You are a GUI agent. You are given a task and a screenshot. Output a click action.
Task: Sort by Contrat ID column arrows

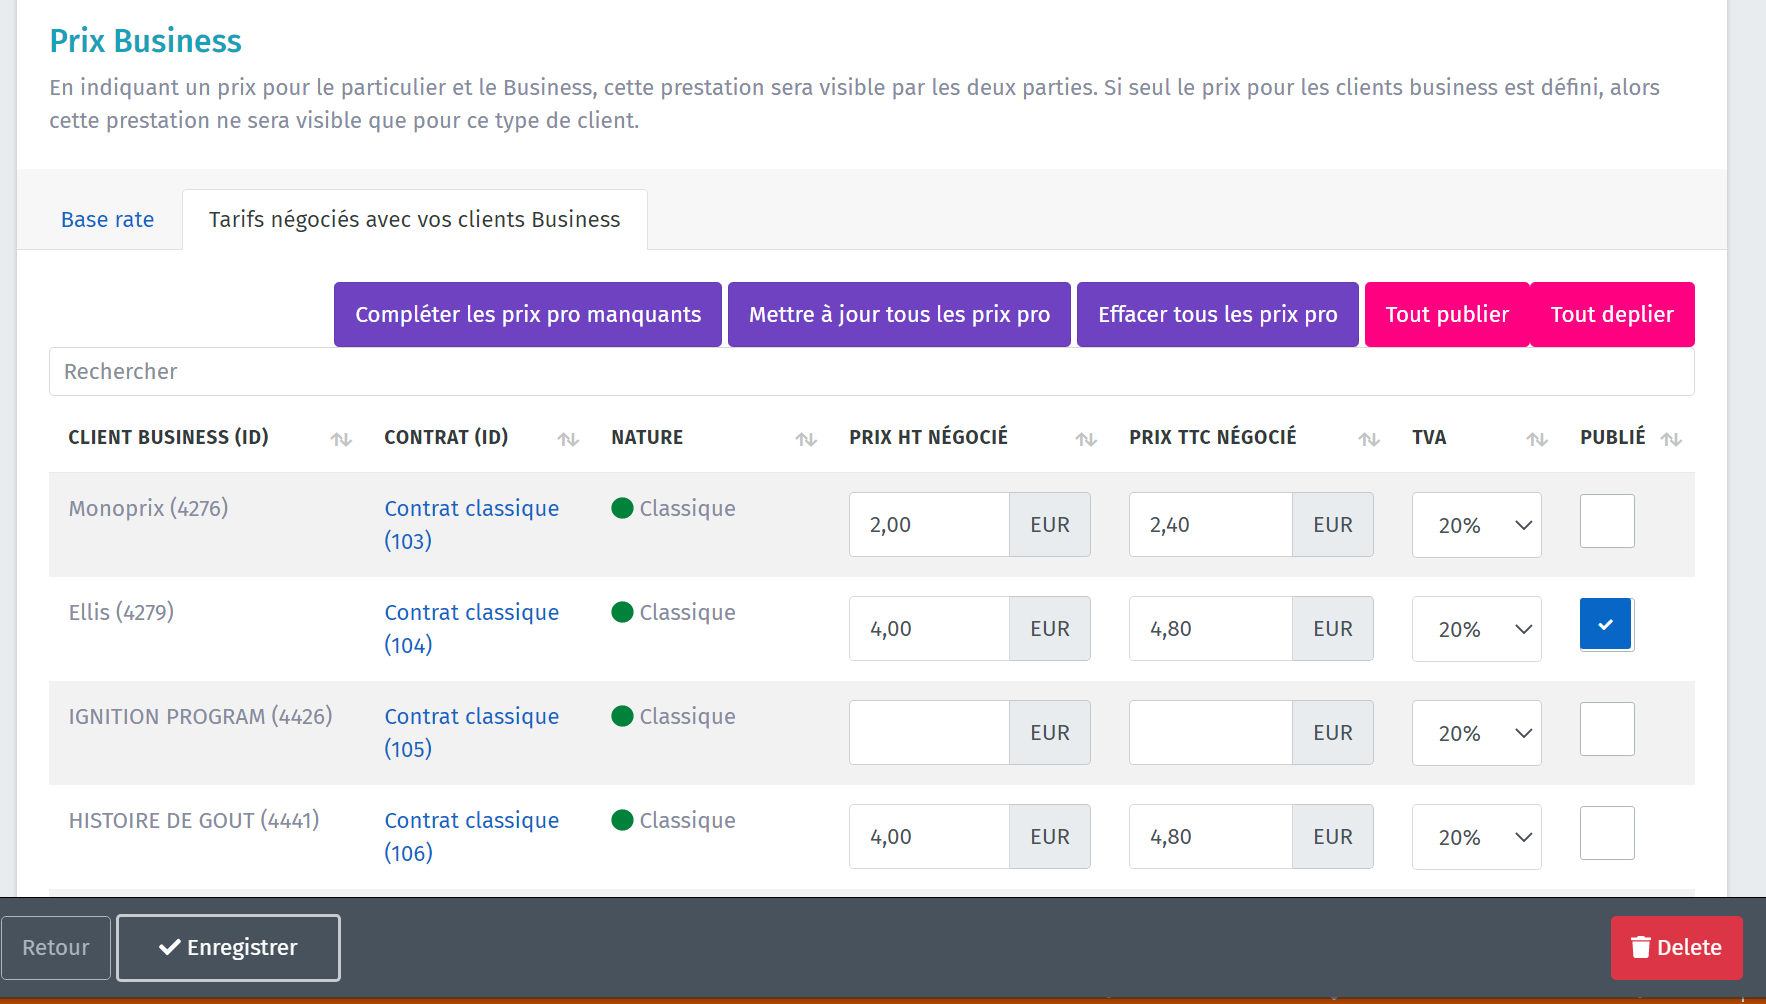[x=568, y=439]
